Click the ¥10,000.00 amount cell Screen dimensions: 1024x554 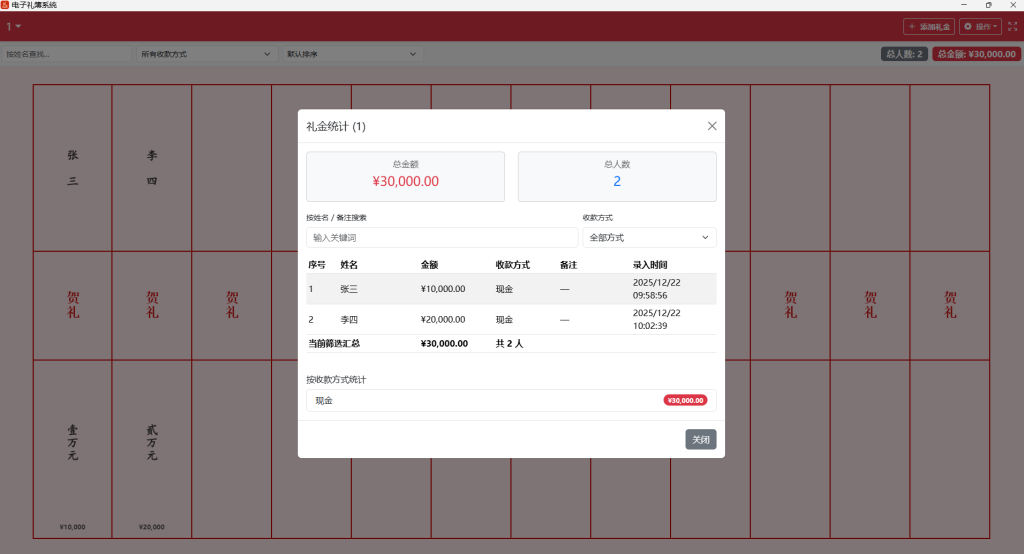click(x=443, y=289)
